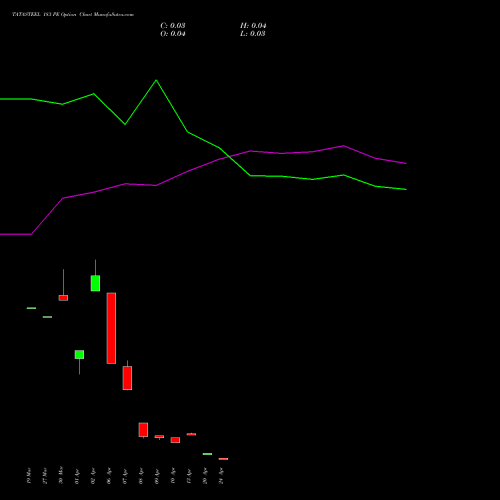Image resolution: width=500 pixels, height=500 pixels.
Task: Click the open value "O: 0.04"
Action: pyautogui.click(x=173, y=34)
